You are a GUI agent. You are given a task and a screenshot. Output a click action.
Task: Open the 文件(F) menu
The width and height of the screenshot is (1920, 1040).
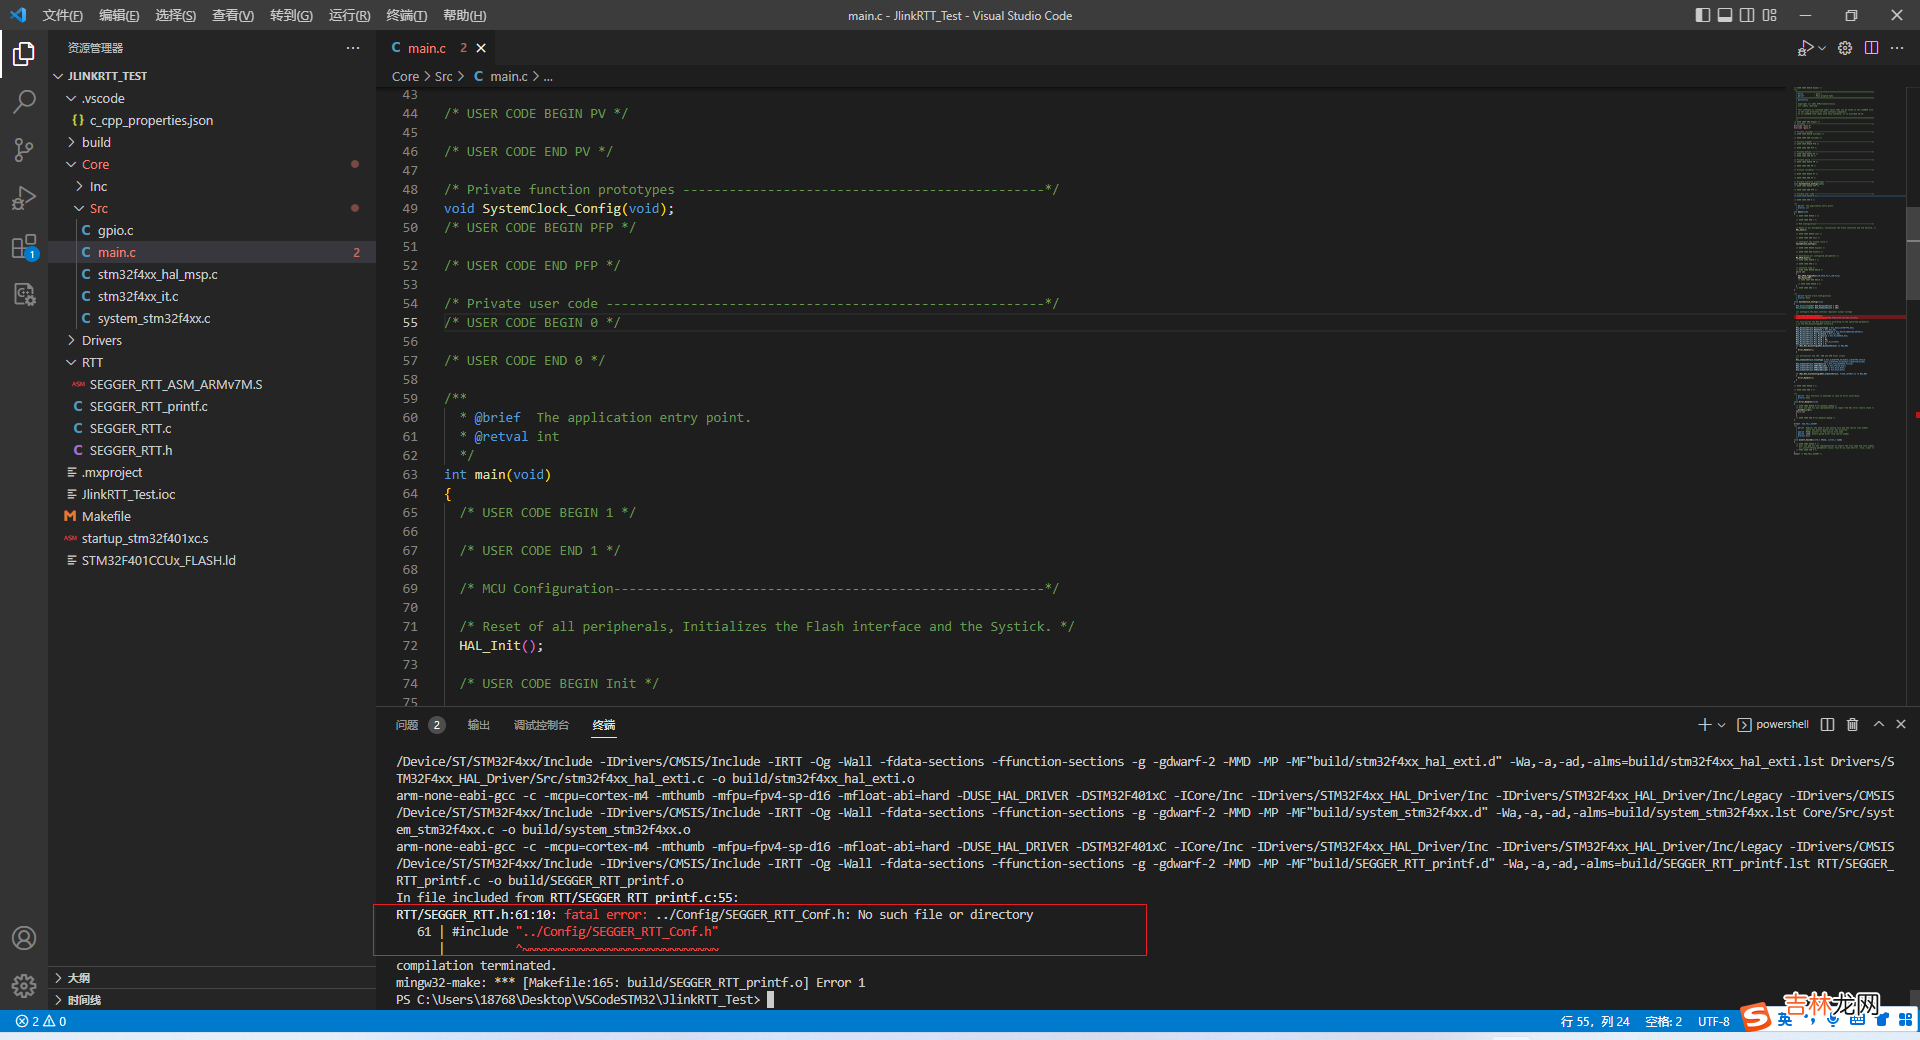(x=62, y=15)
